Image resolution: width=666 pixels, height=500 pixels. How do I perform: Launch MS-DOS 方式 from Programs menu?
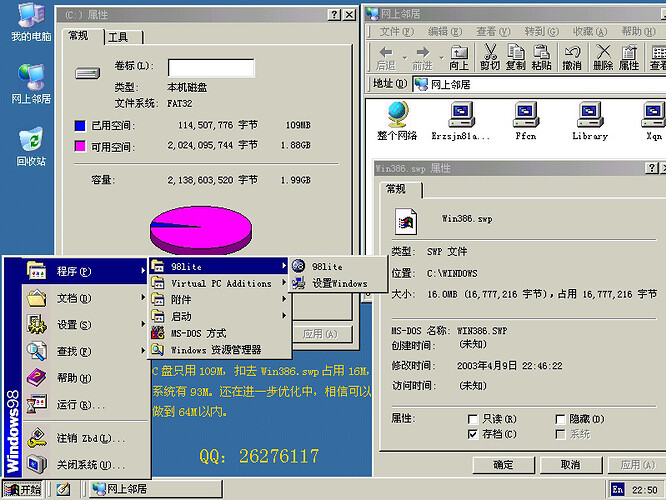coord(219,333)
